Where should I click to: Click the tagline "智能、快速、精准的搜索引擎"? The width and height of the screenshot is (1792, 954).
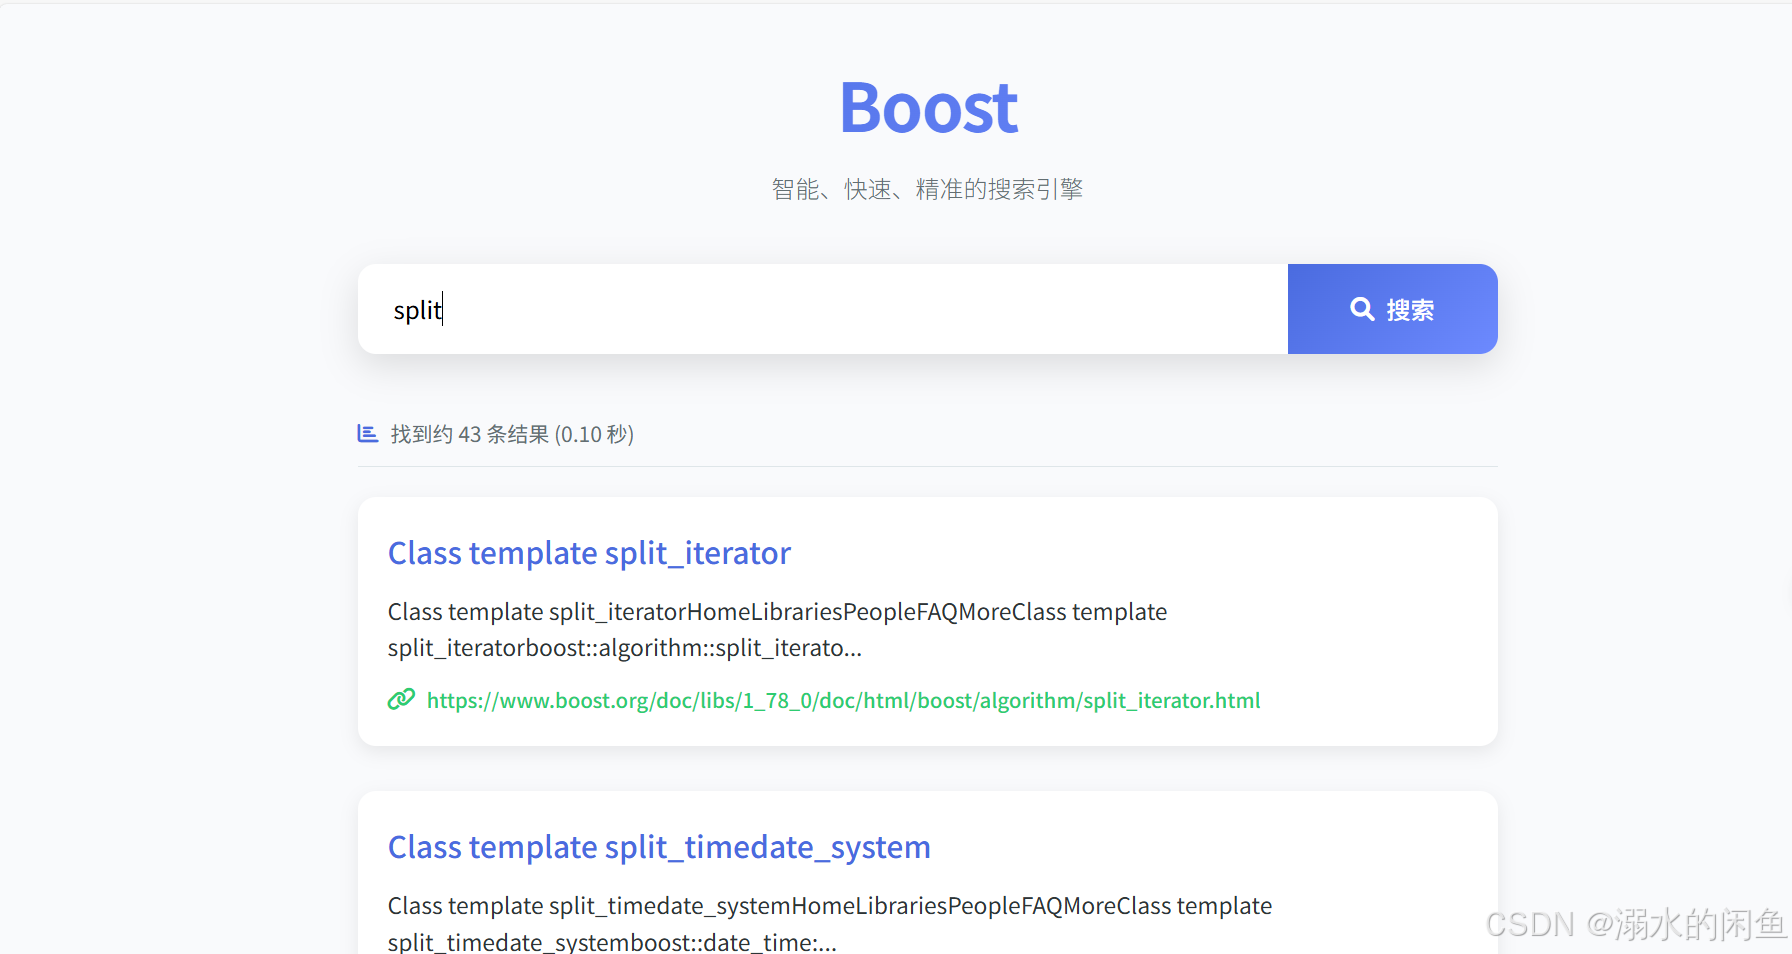pyautogui.click(x=927, y=189)
